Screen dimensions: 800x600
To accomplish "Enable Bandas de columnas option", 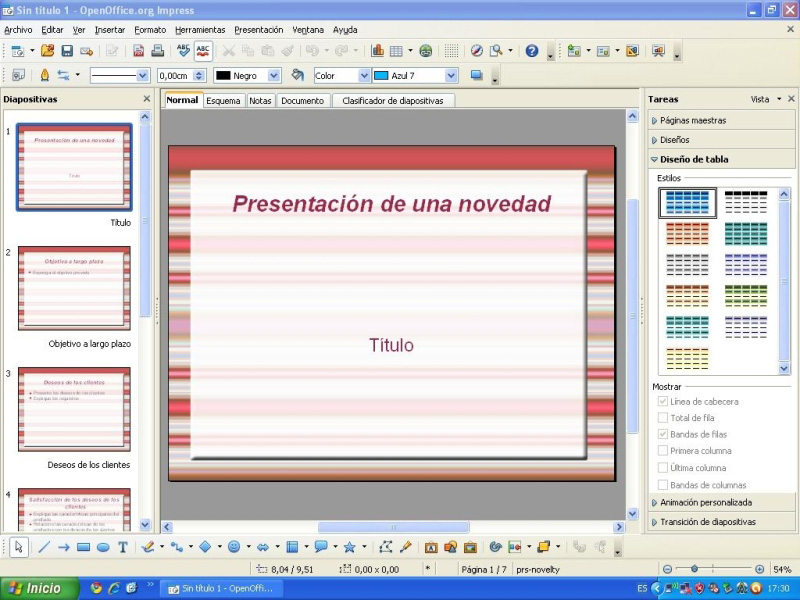I will [x=662, y=484].
